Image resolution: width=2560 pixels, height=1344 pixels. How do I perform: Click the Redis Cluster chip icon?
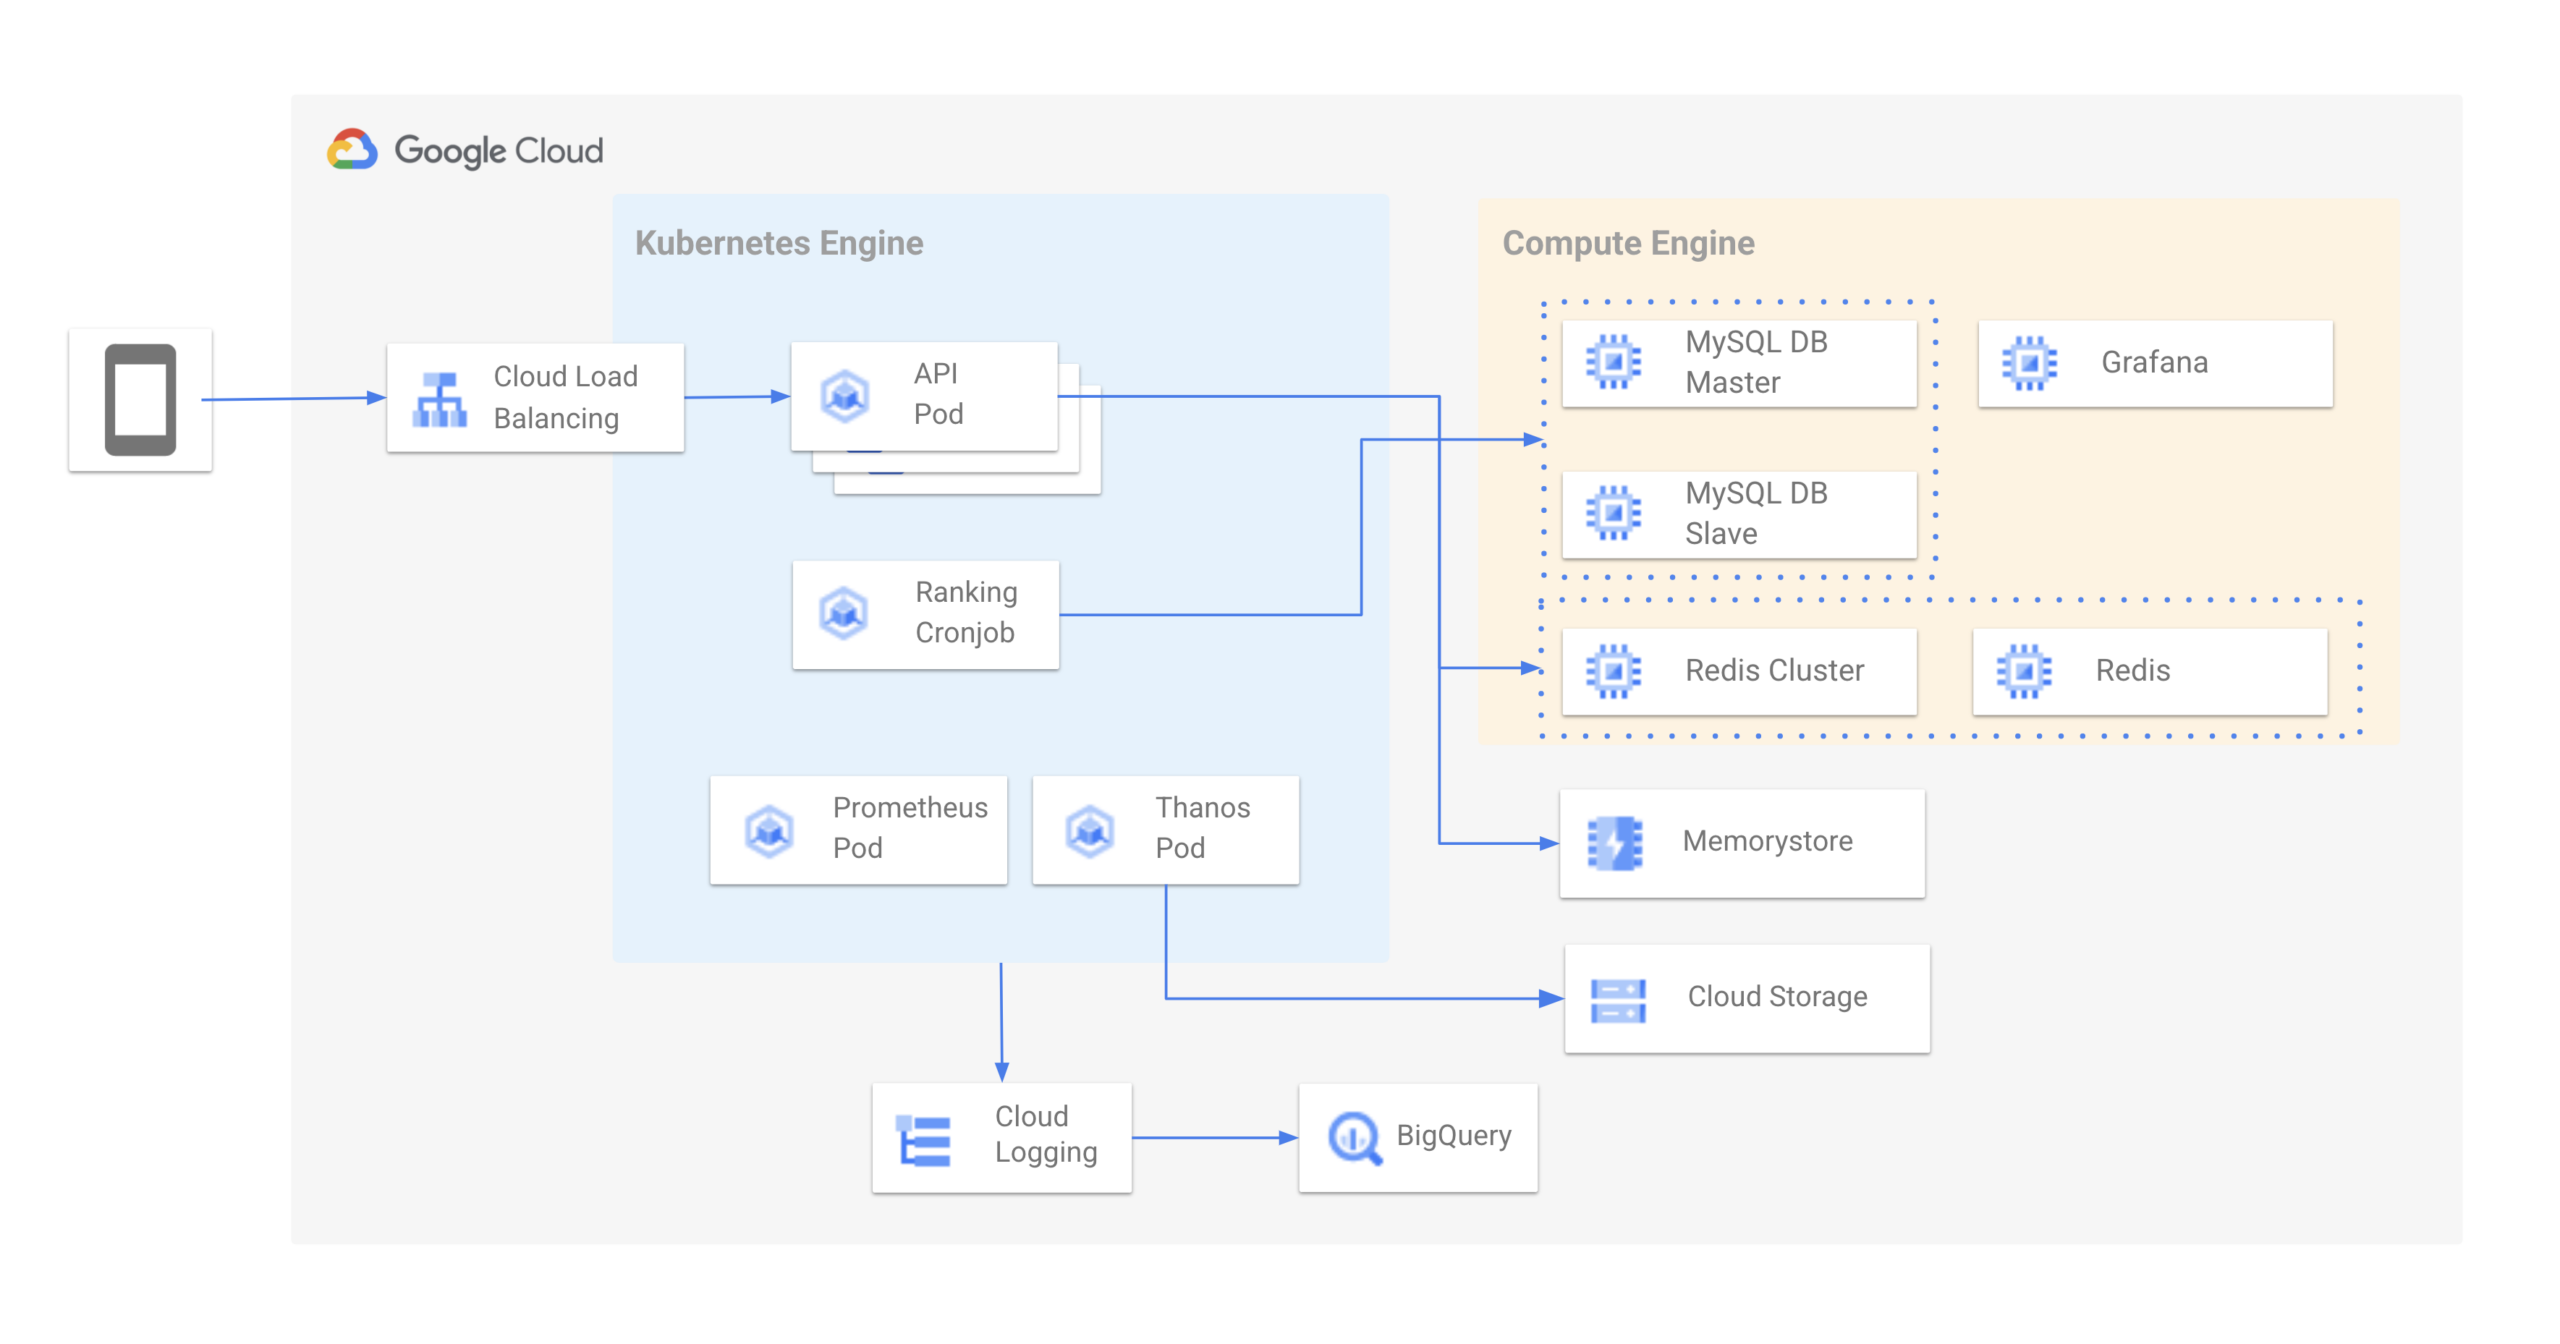[x=1612, y=670]
